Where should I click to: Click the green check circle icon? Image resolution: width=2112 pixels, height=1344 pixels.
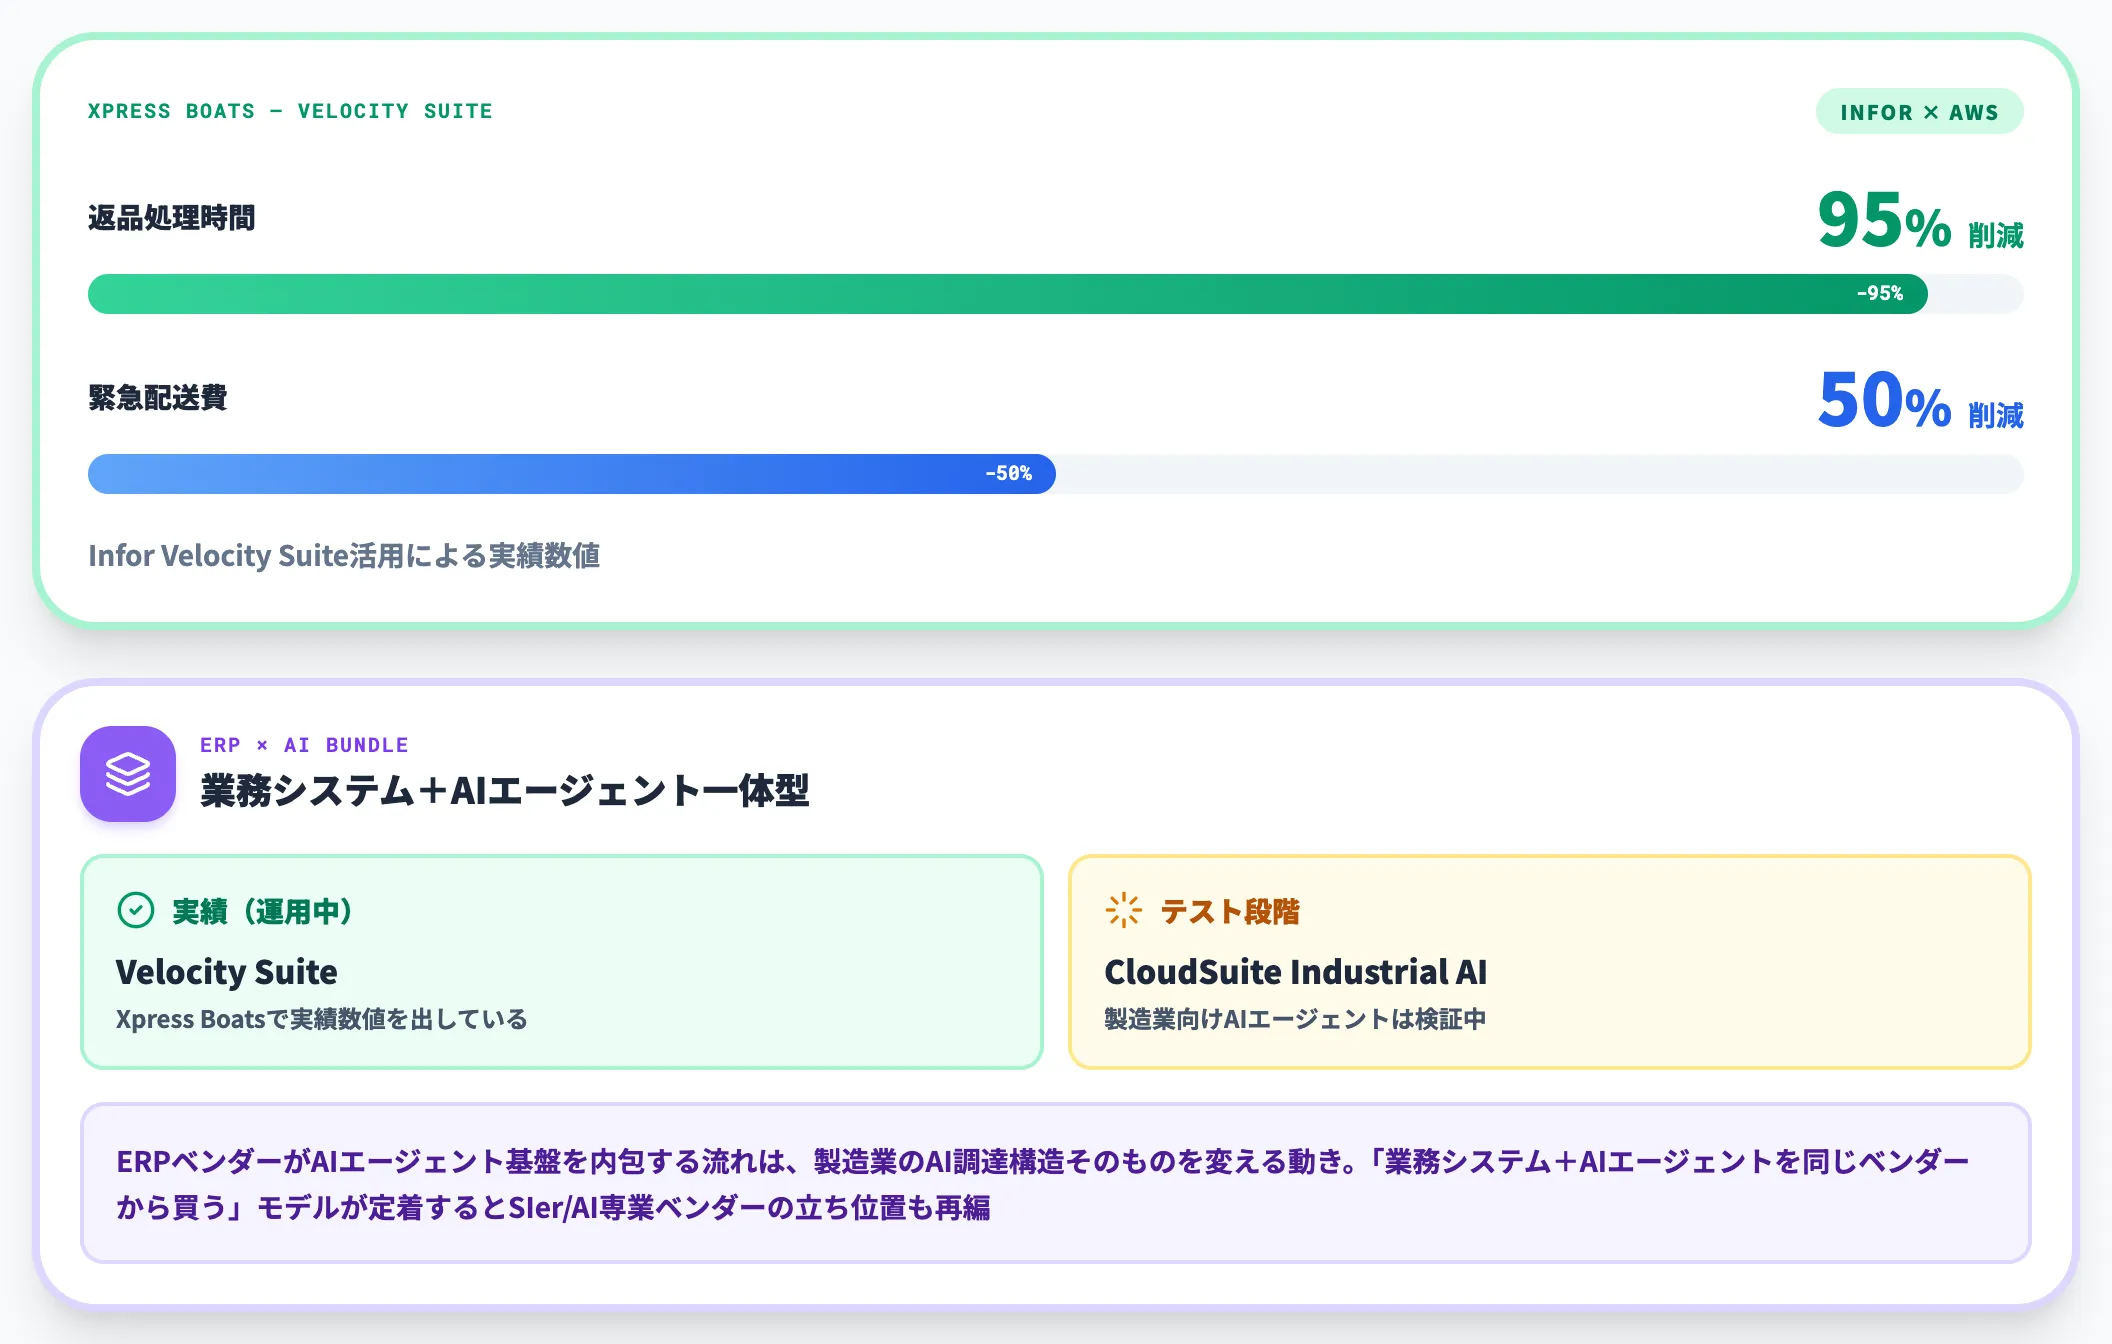tap(136, 911)
